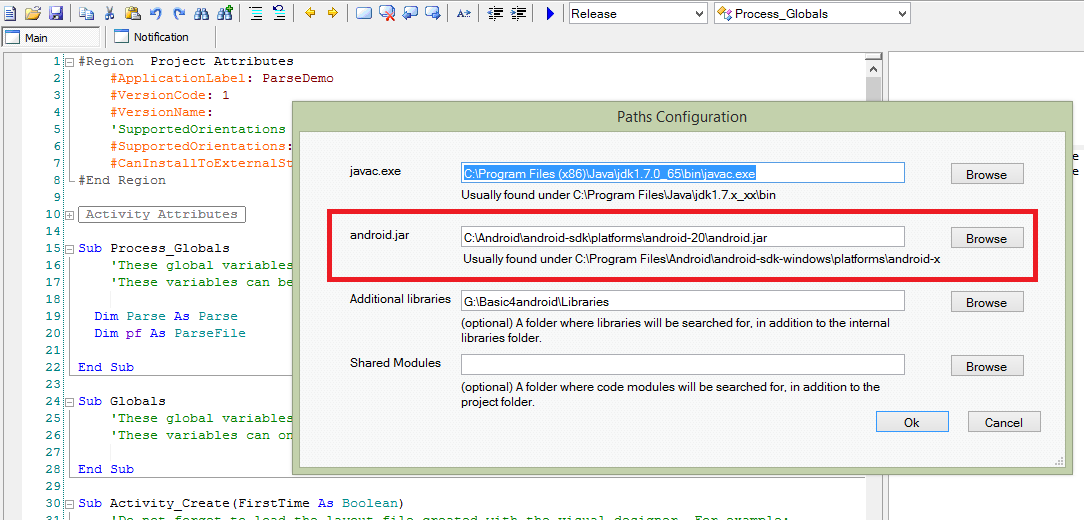Open Find with the binoculars icon
The height and width of the screenshot is (520, 1084).
coord(201,13)
